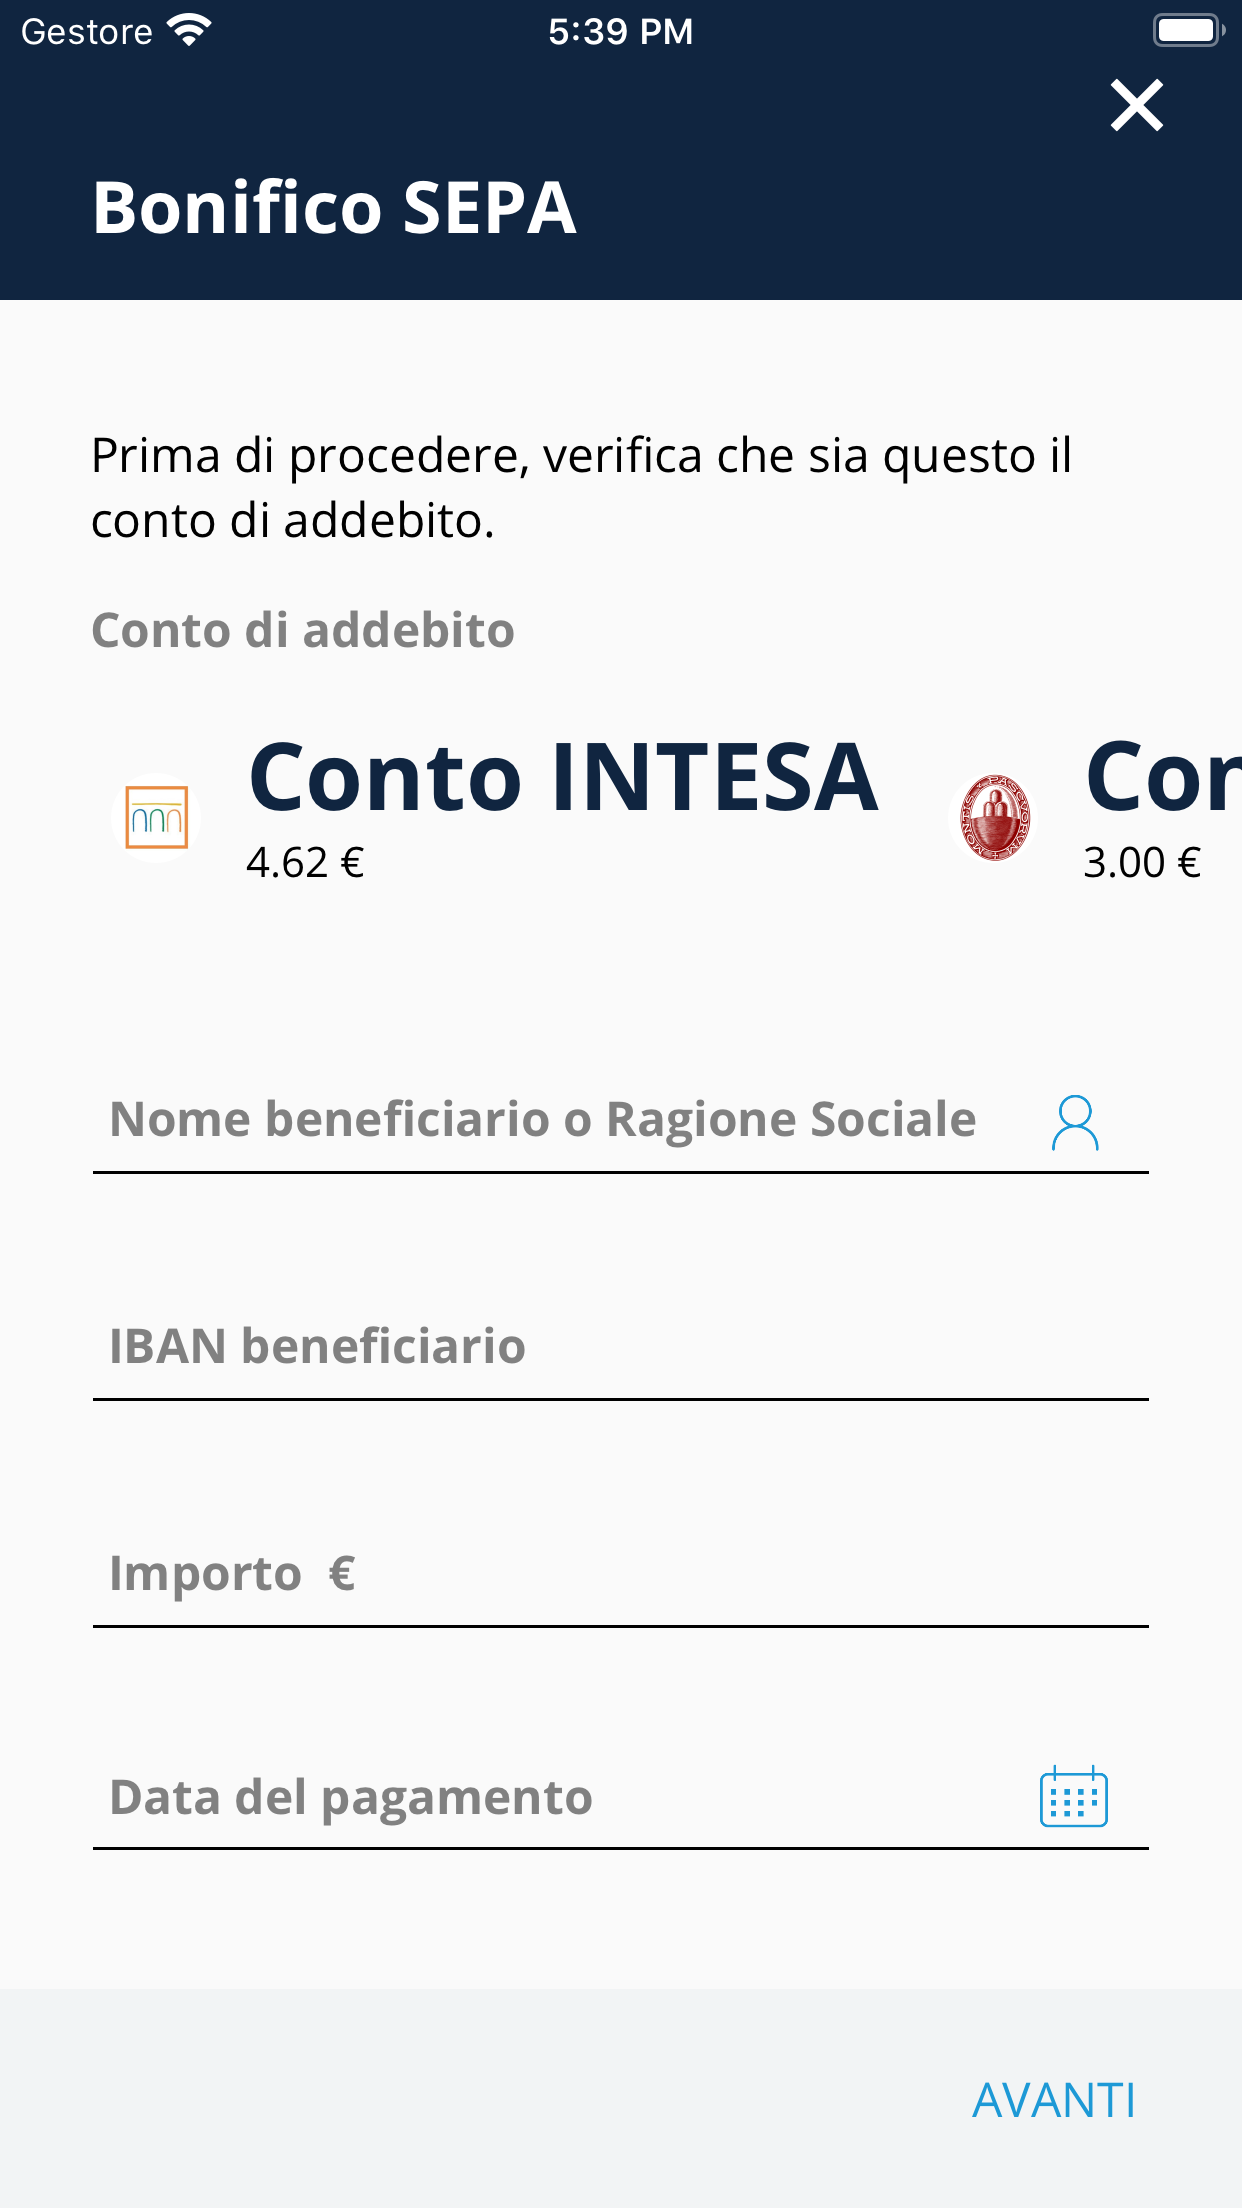
Task: Close the Bonifico SEPA screen
Action: (x=1137, y=106)
